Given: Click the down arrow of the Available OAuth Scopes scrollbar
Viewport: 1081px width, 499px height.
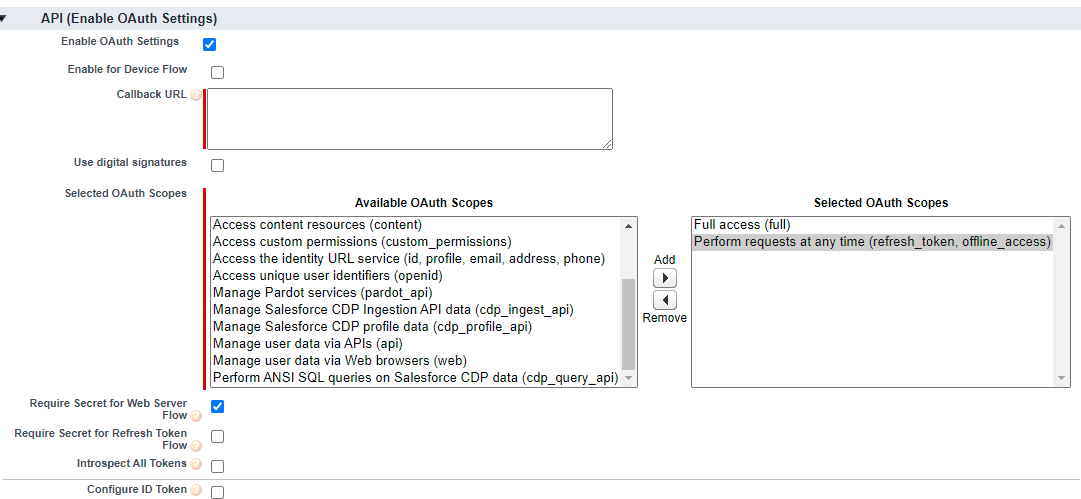Looking at the screenshot, I should pos(628,378).
